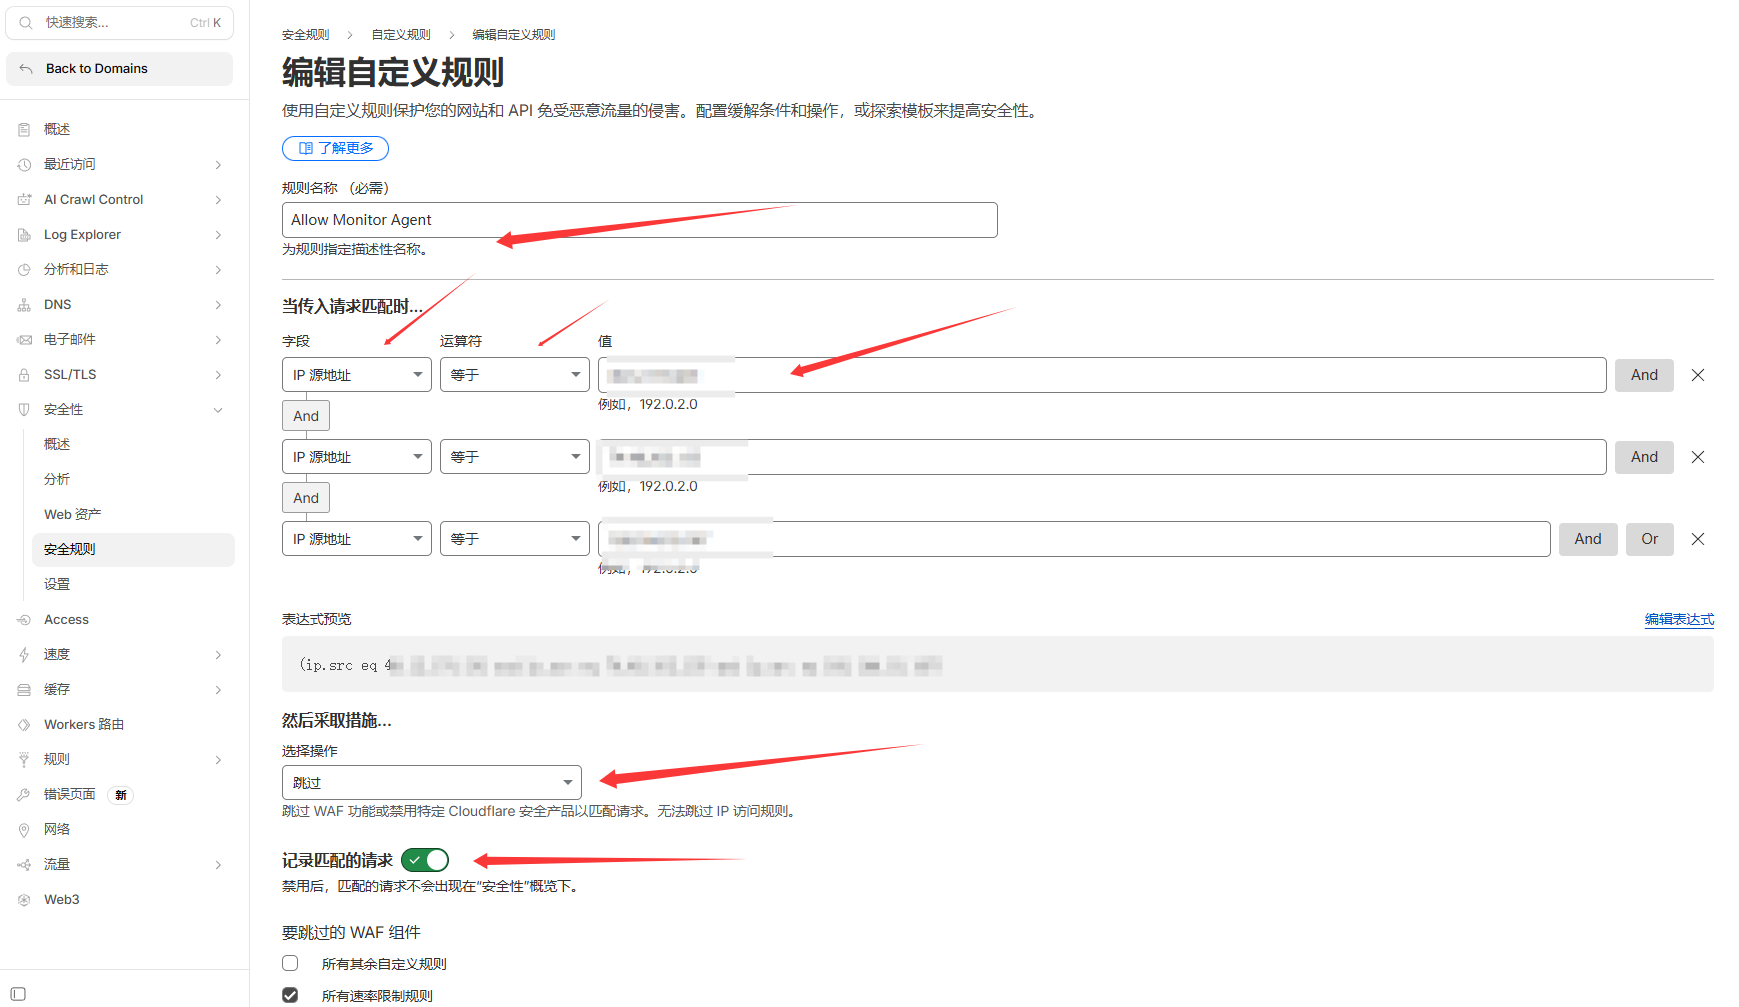
Task: Collapse the 安全性 sidebar section
Action: pos(218,410)
